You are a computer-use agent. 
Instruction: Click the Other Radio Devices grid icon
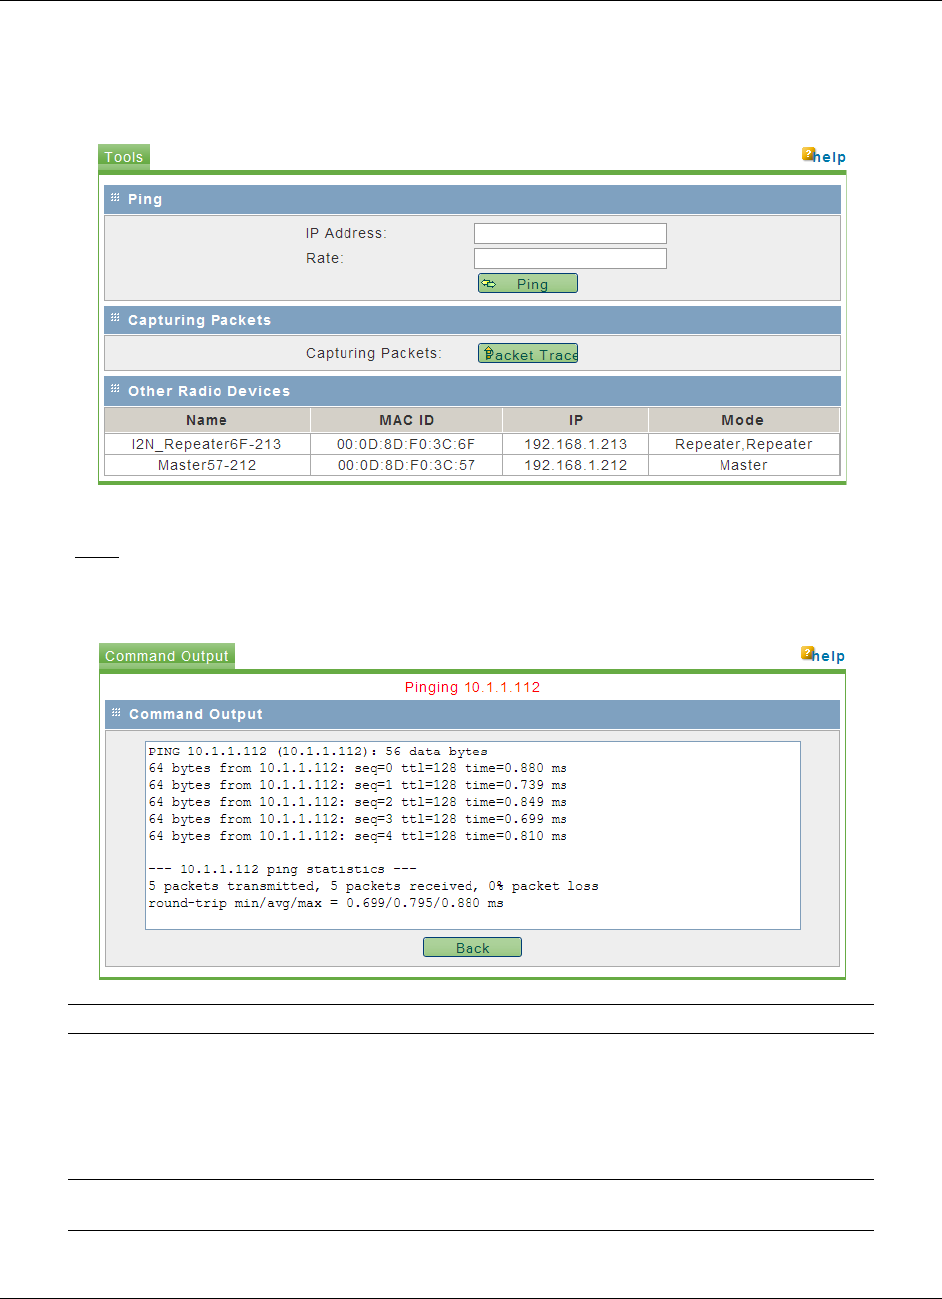pos(116,389)
